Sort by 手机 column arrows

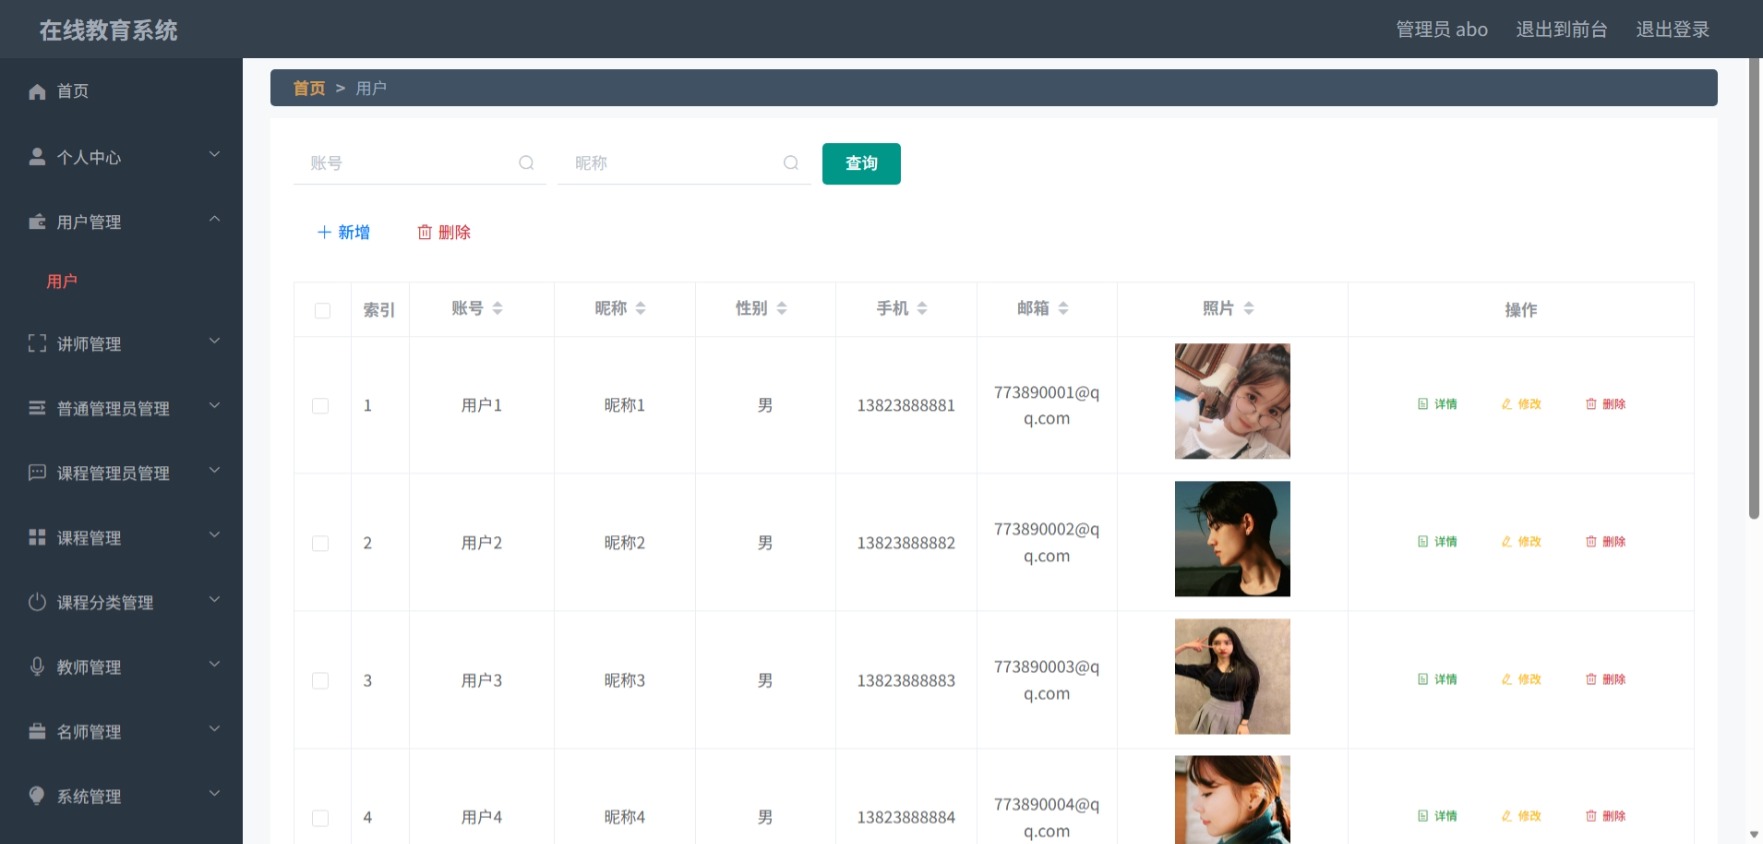pos(922,308)
